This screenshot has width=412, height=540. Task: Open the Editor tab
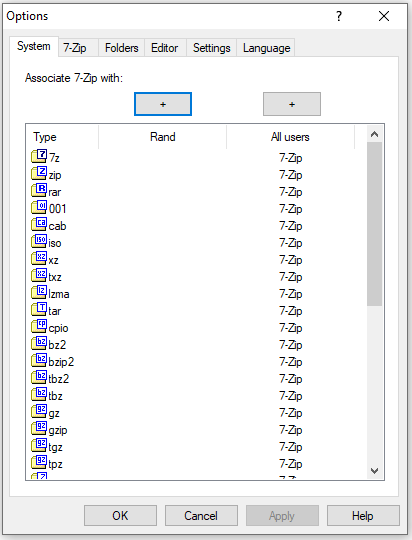pos(165,48)
